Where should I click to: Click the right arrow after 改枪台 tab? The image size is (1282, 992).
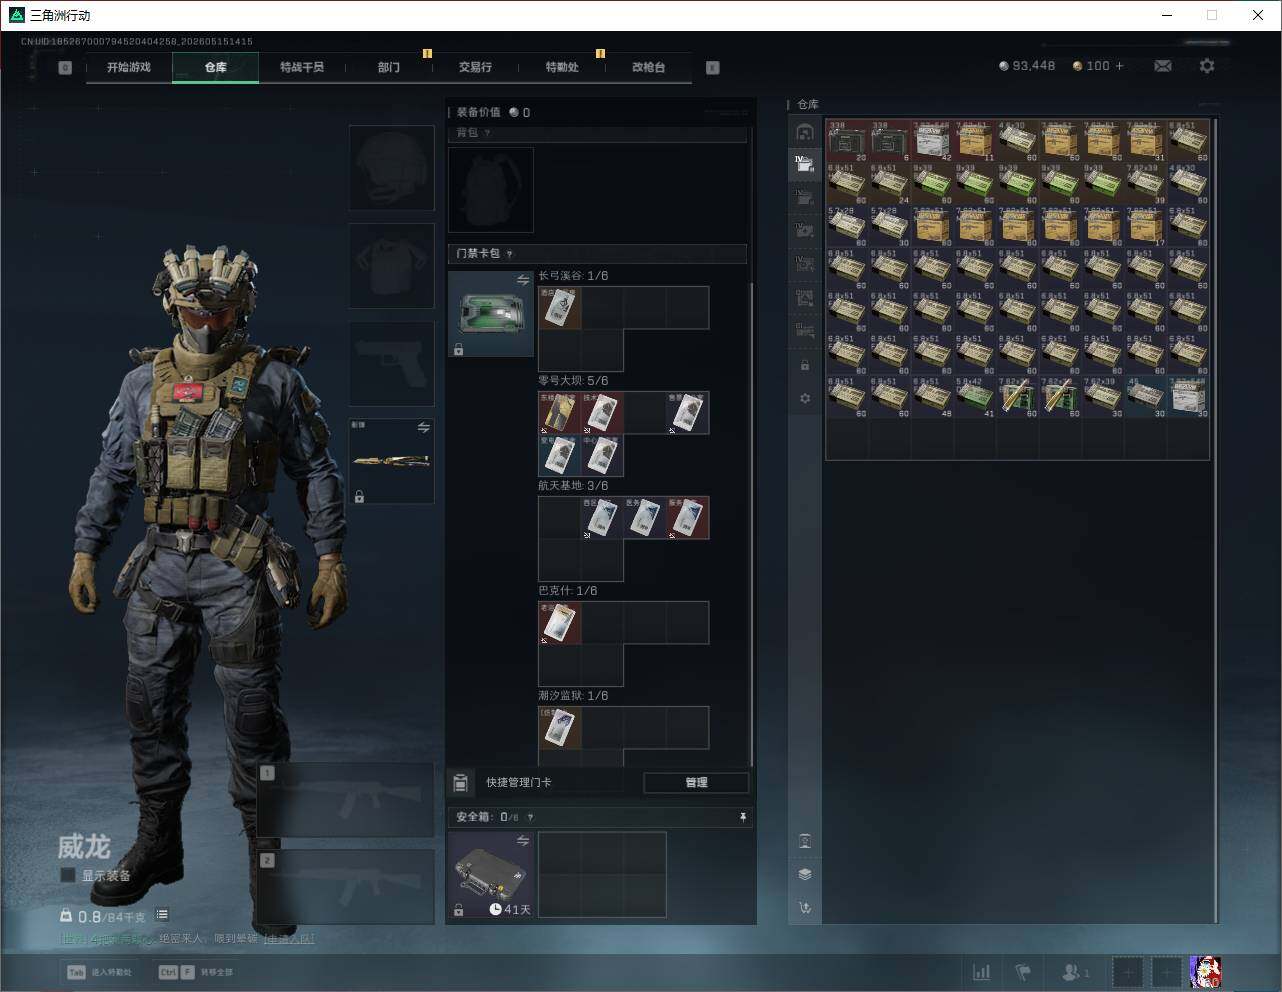coord(713,68)
